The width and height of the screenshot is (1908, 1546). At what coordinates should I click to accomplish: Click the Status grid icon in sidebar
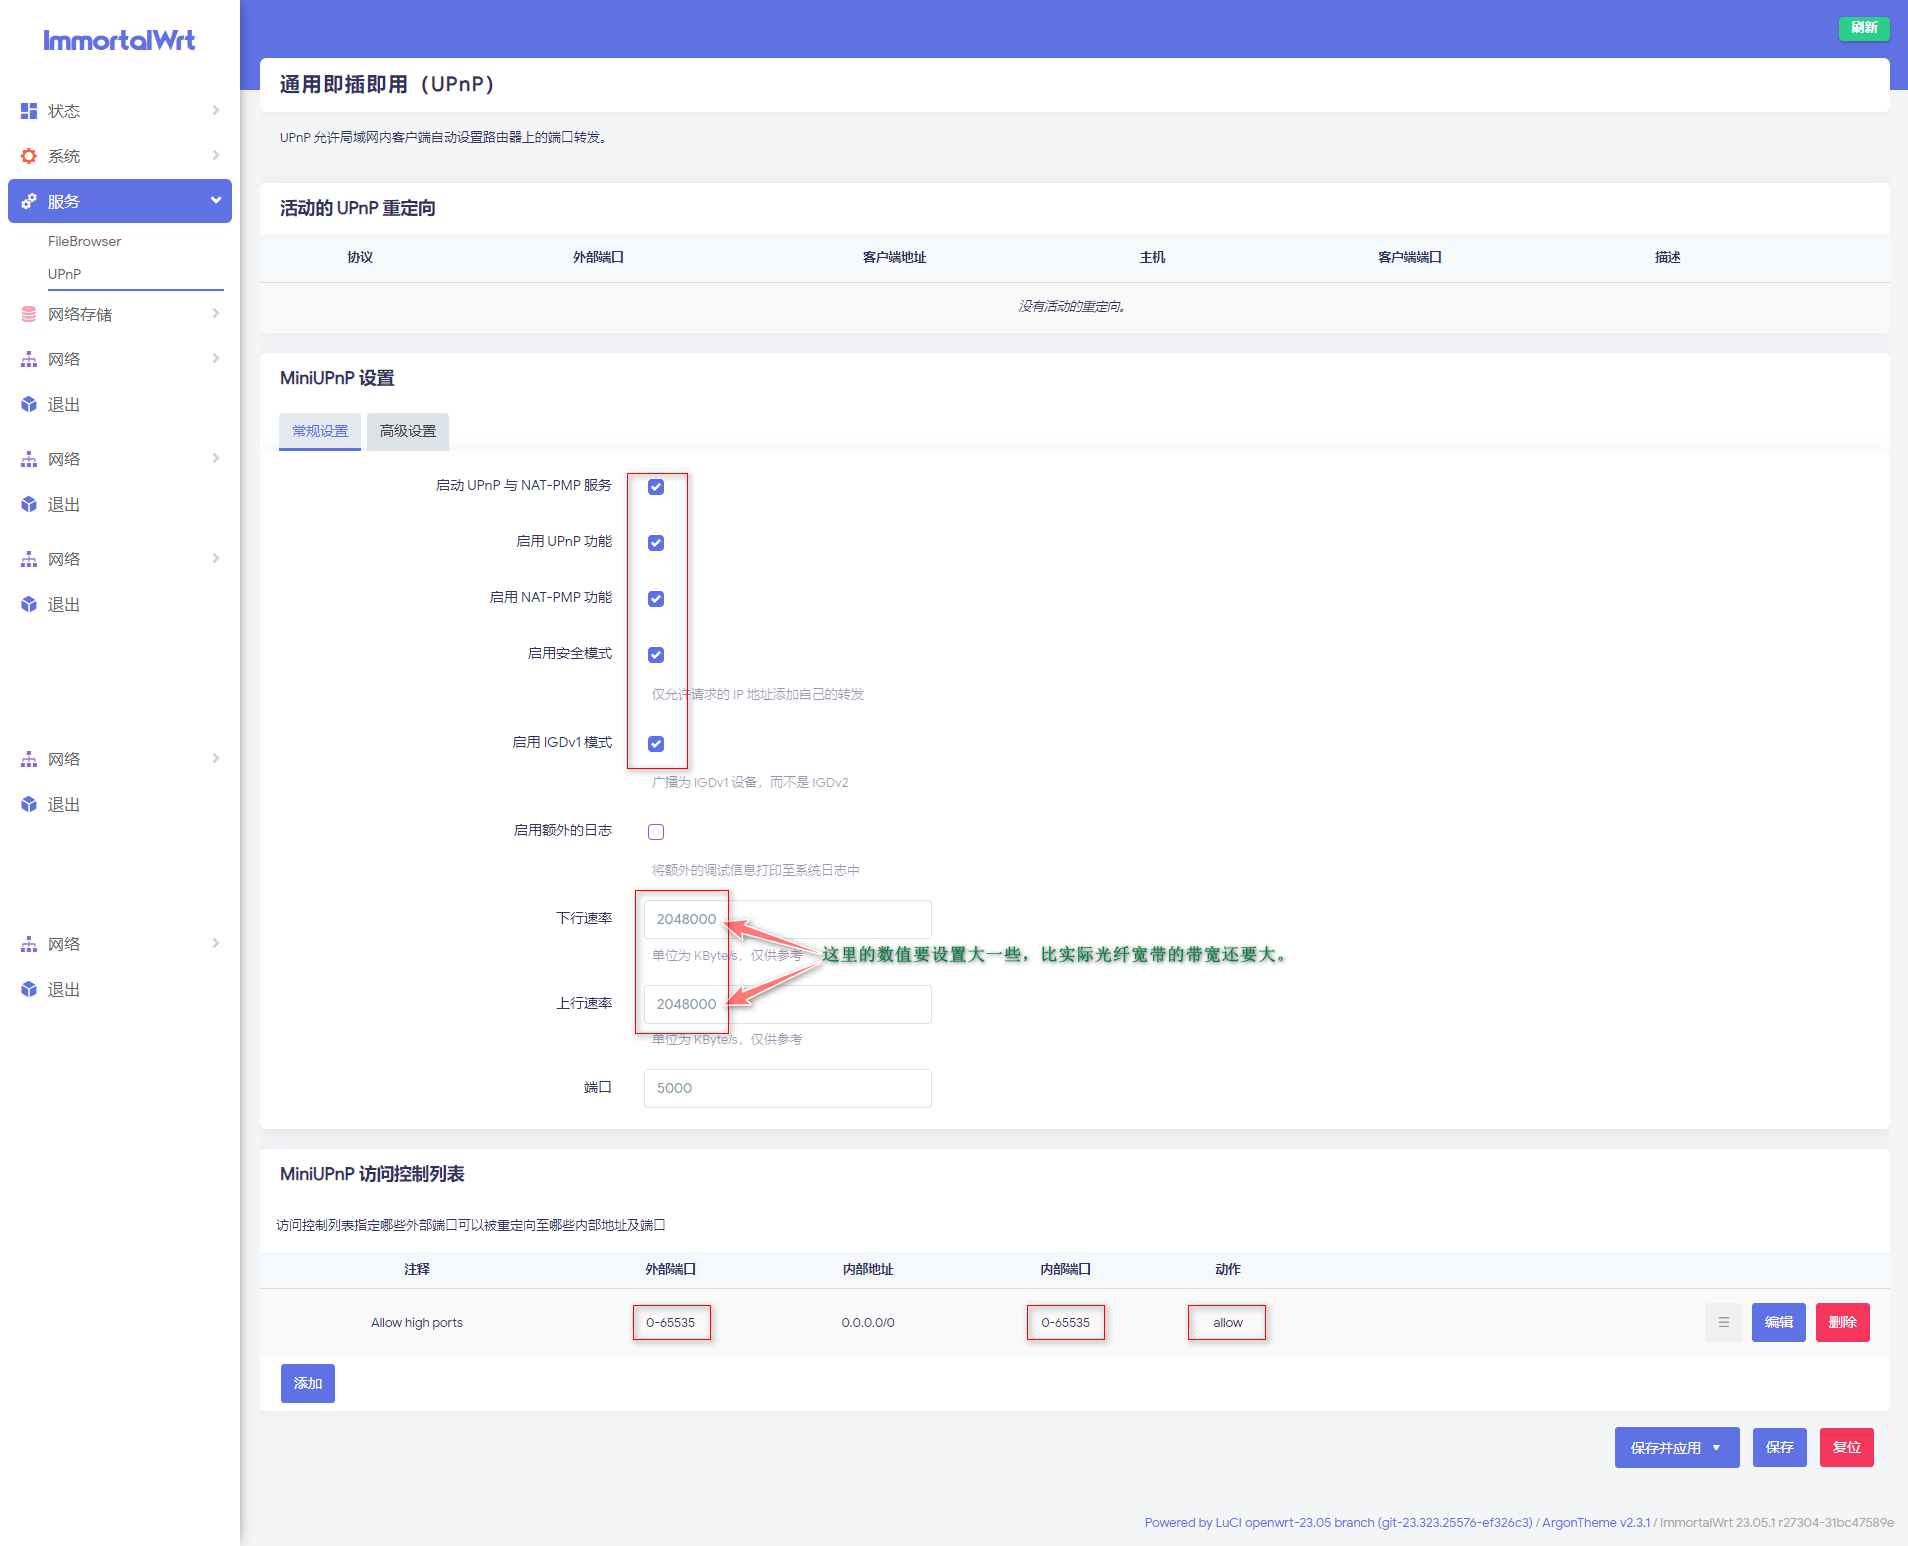coord(29,111)
